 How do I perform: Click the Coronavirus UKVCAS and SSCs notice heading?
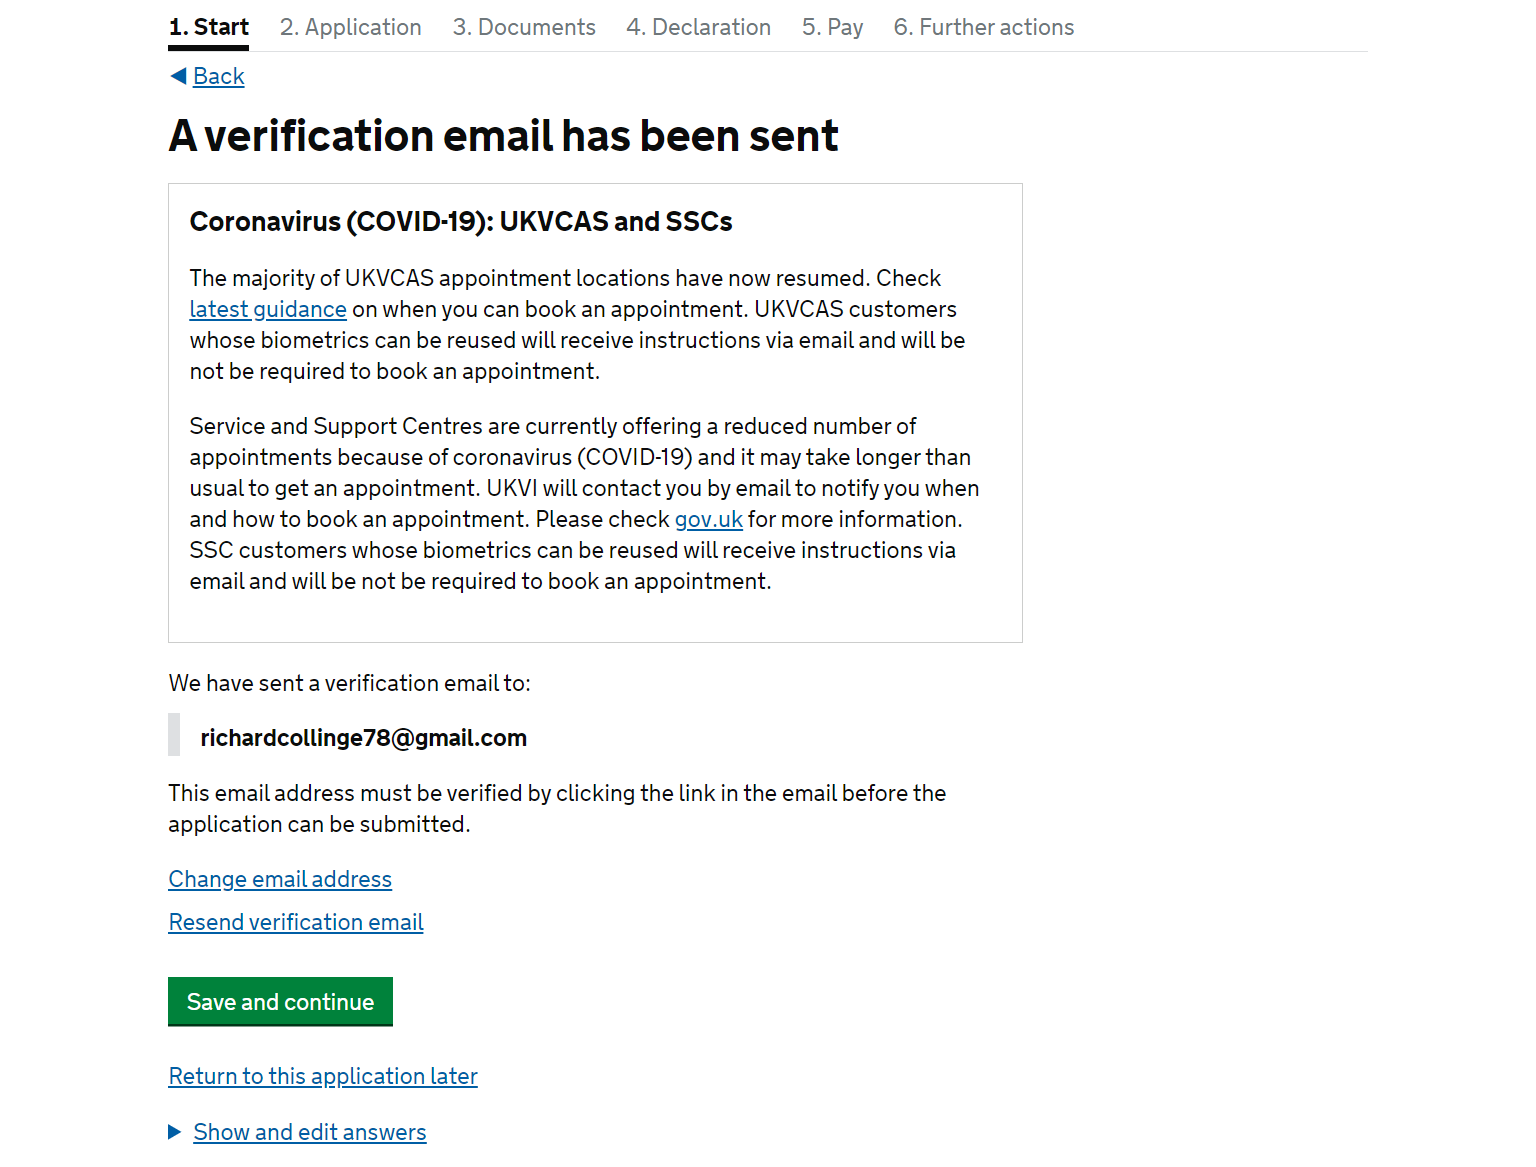pyautogui.click(x=461, y=221)
